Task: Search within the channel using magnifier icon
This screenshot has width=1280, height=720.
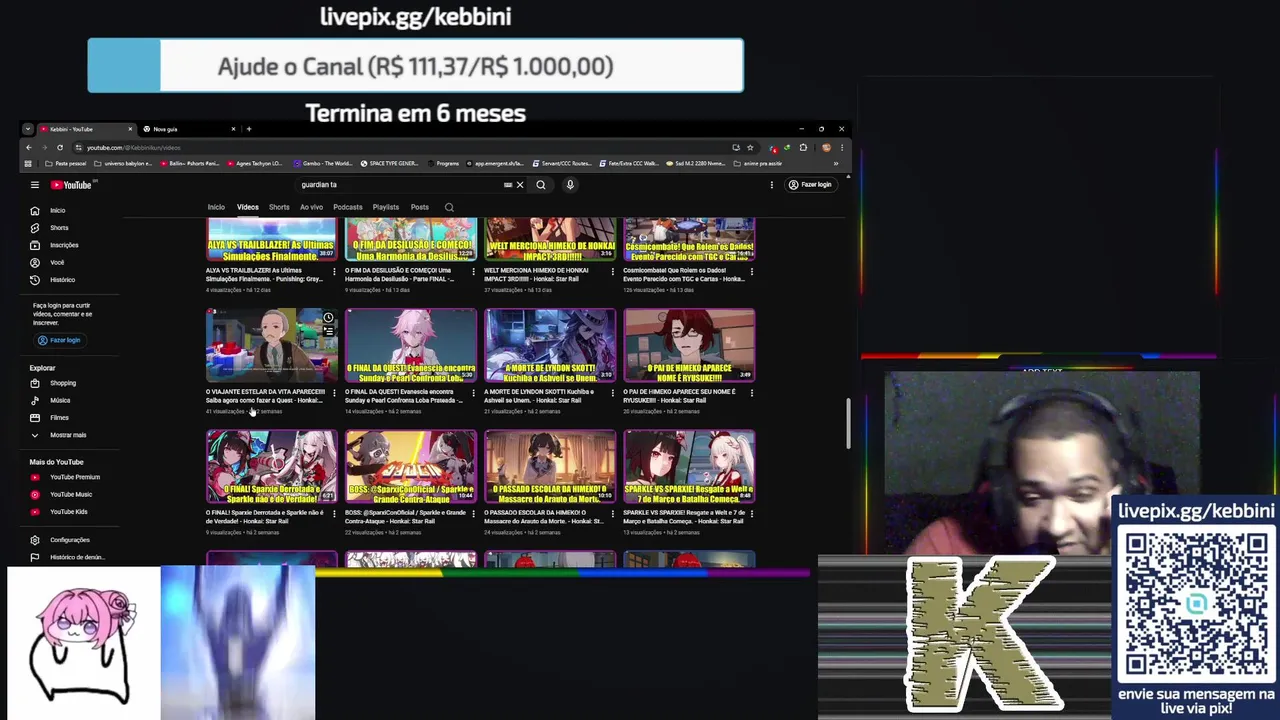Action: click(449, 208)
